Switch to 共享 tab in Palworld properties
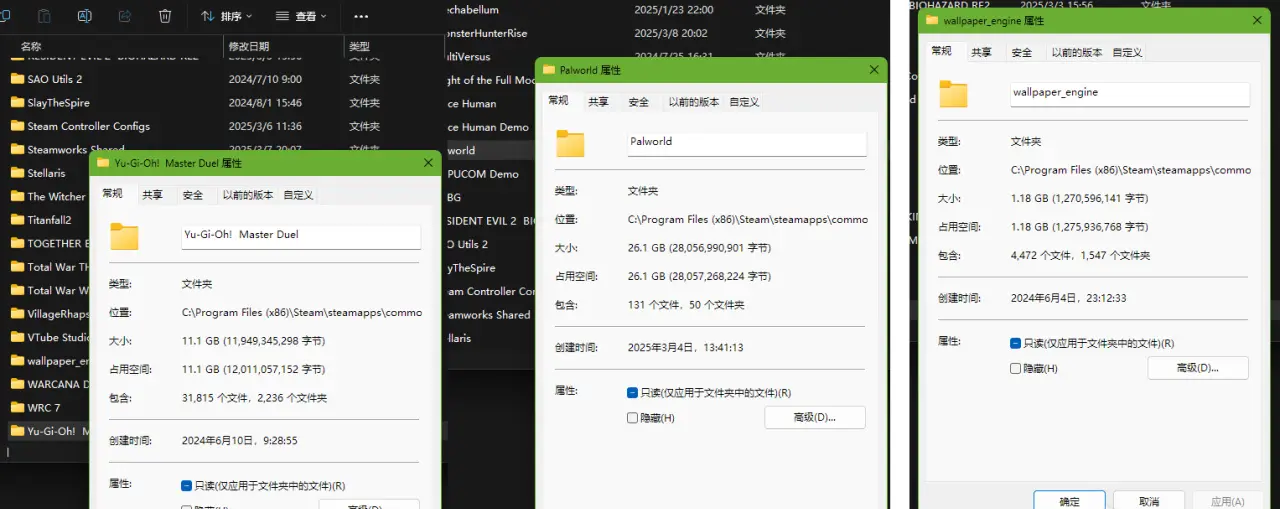 (x=598, y=102)
